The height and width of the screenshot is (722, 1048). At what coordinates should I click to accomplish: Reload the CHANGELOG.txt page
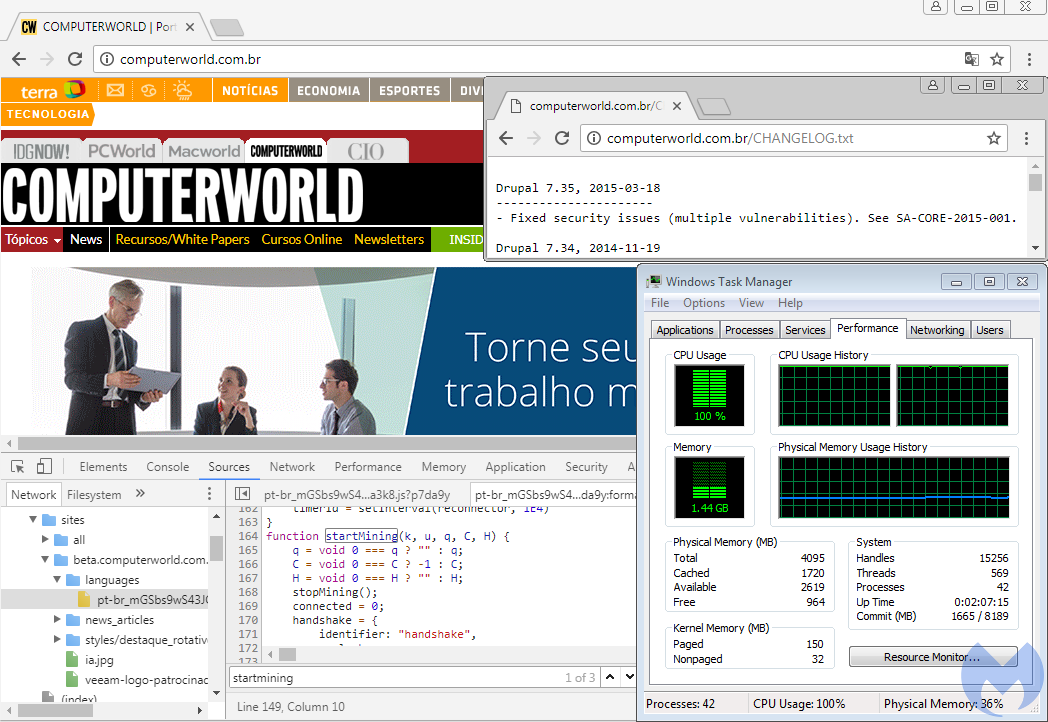562,138
